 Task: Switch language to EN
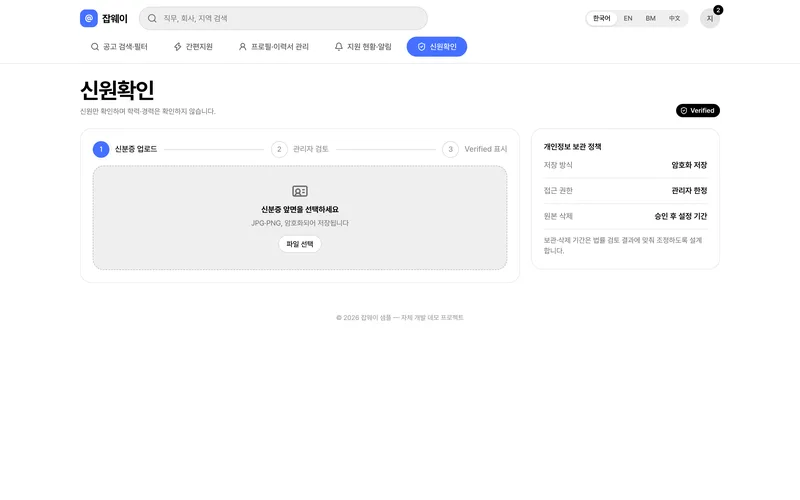click(628, 18)
